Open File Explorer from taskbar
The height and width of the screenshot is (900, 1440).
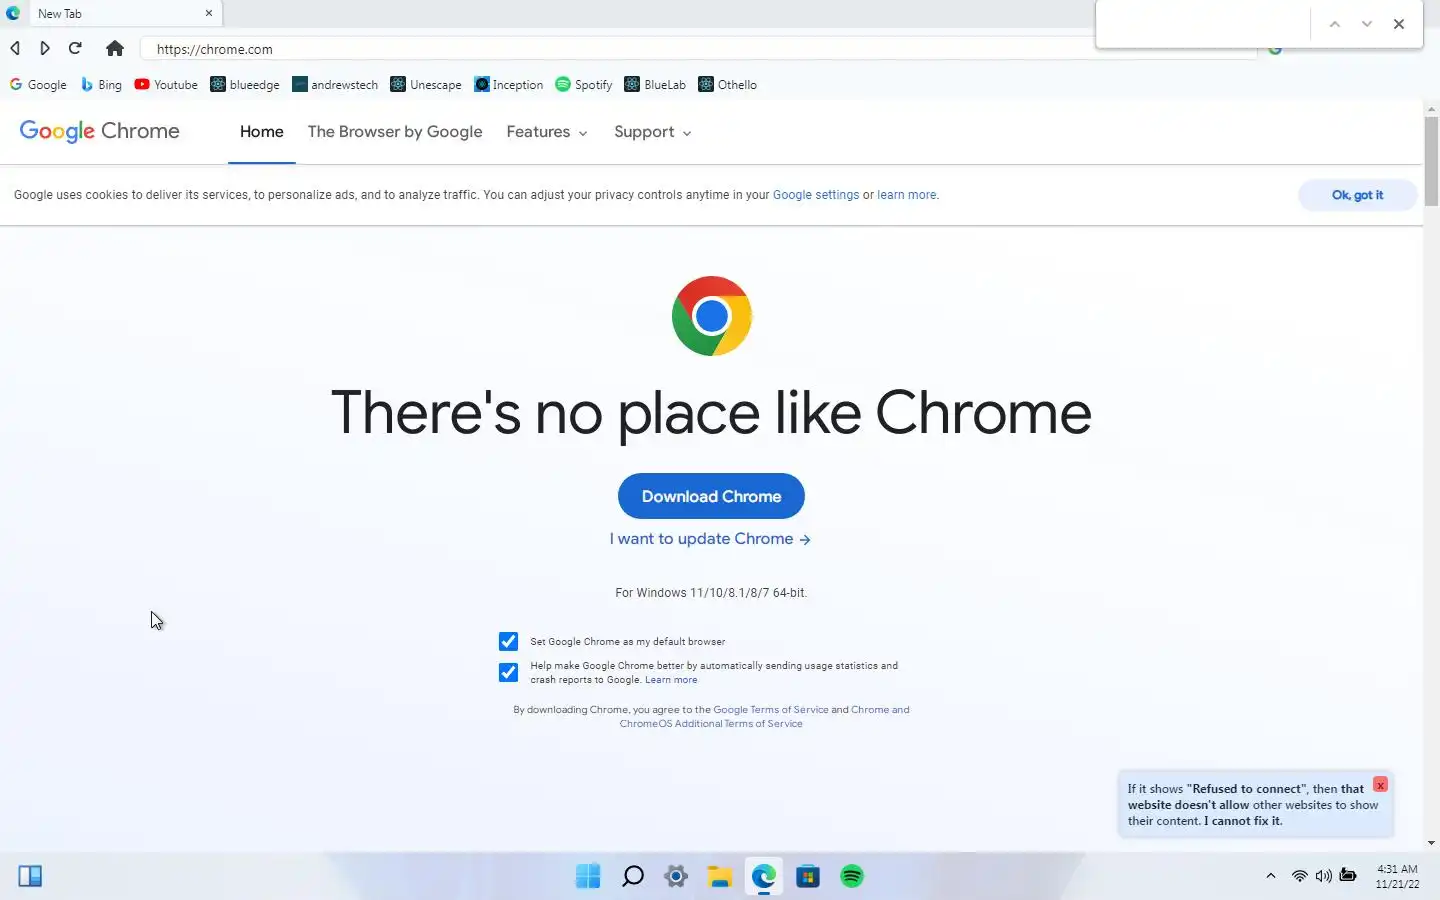(x=720, y=876)
